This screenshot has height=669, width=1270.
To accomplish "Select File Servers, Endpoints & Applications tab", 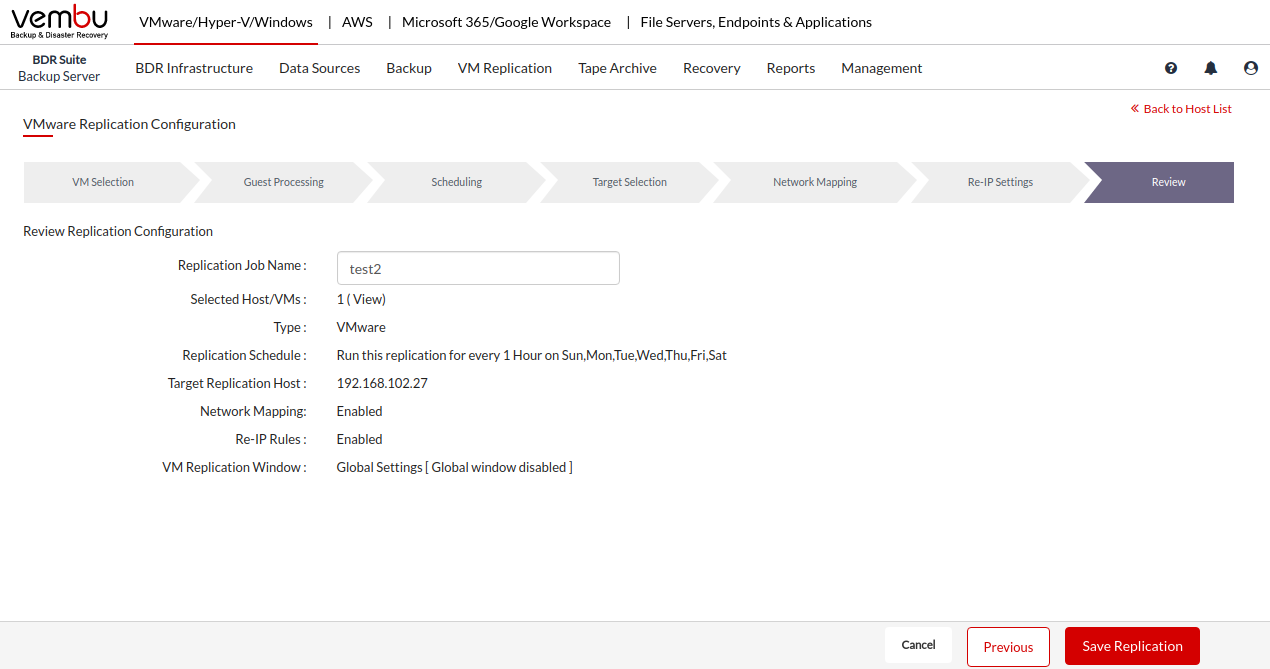I will 755,22.
